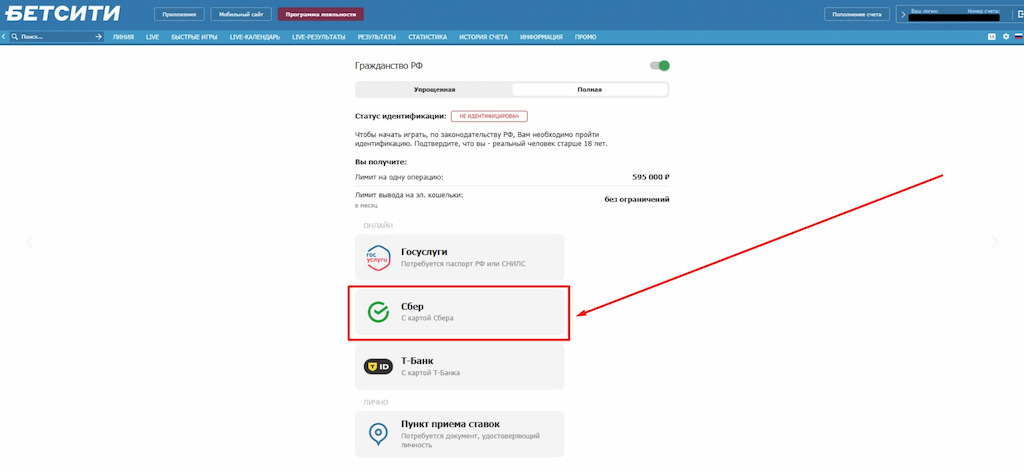Click the 595 000 ₽ limit value
The width and height of the screenshot is (1024, 472).
[651, 176]
